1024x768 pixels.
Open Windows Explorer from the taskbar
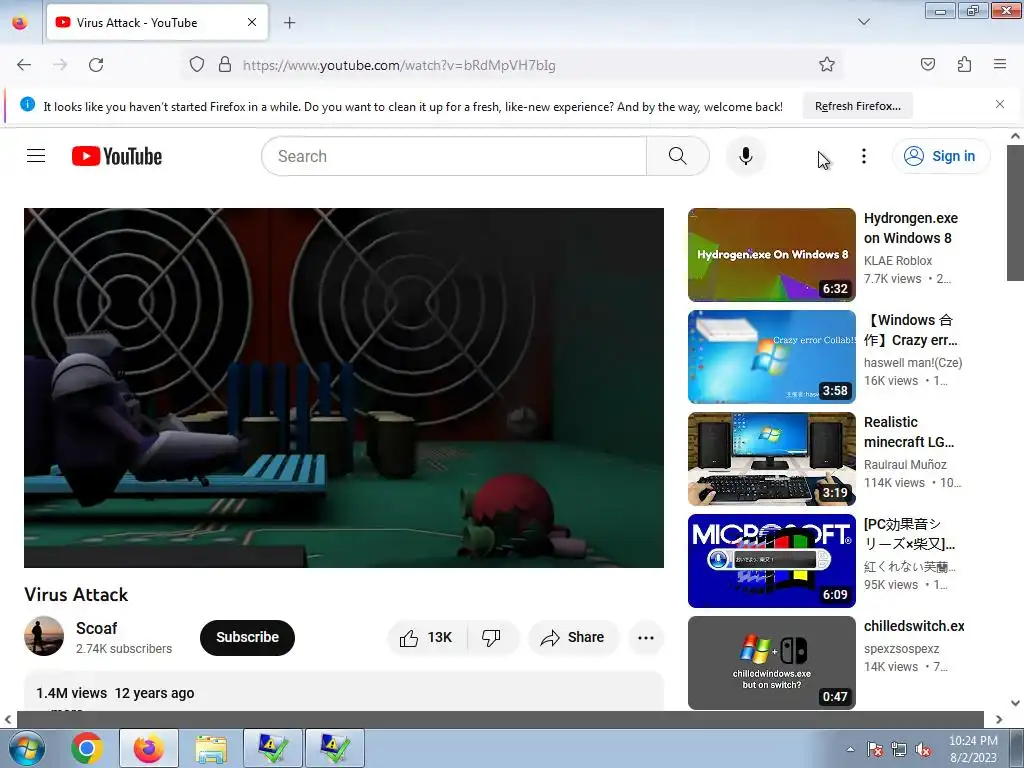211,748
